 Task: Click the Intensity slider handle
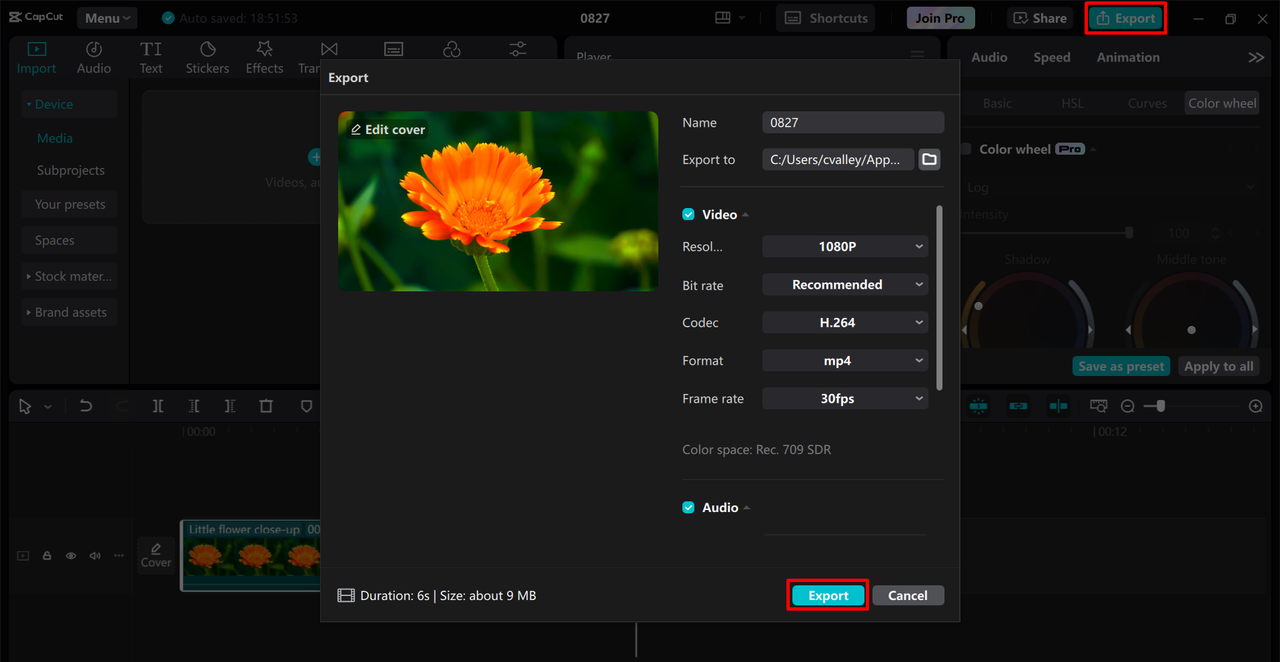(x=1129, y=233)
